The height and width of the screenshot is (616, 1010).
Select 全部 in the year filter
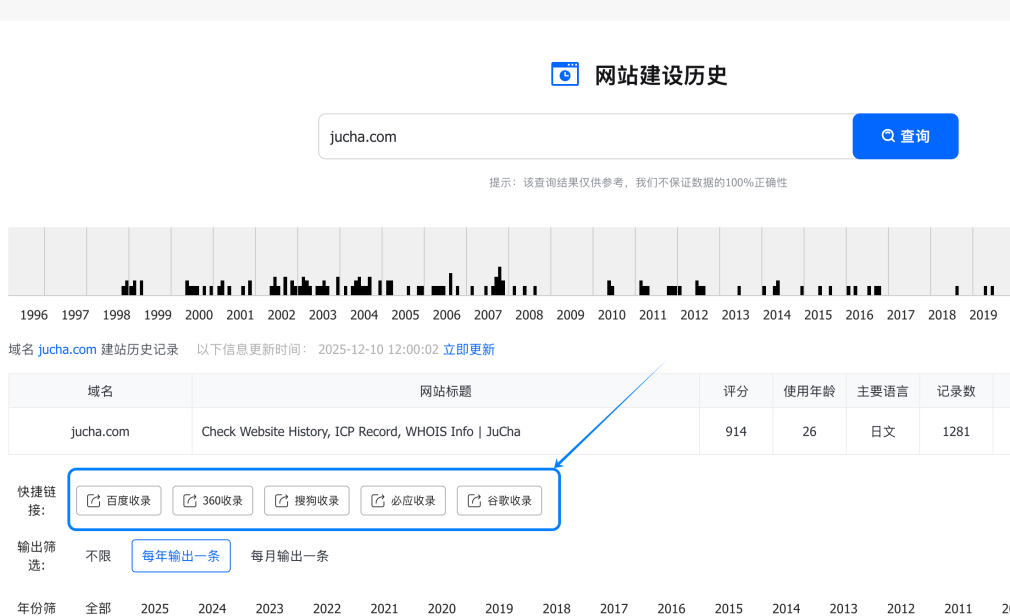(x=98, y=608)
